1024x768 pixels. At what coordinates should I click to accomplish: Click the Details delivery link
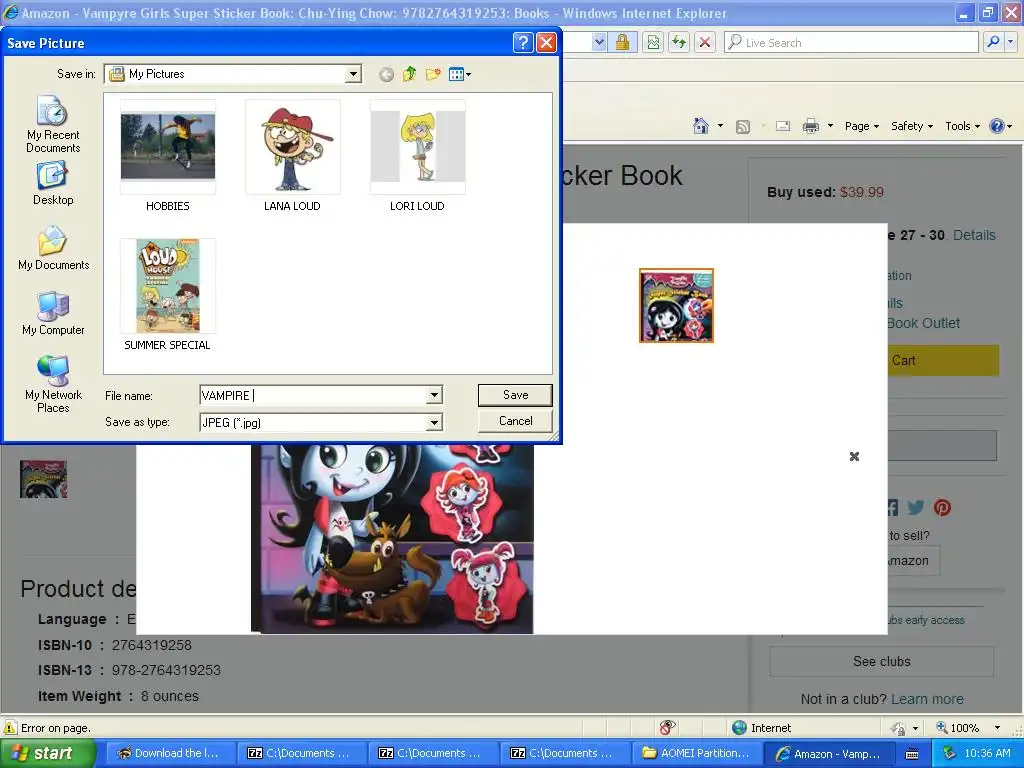[x=974, y=235]
